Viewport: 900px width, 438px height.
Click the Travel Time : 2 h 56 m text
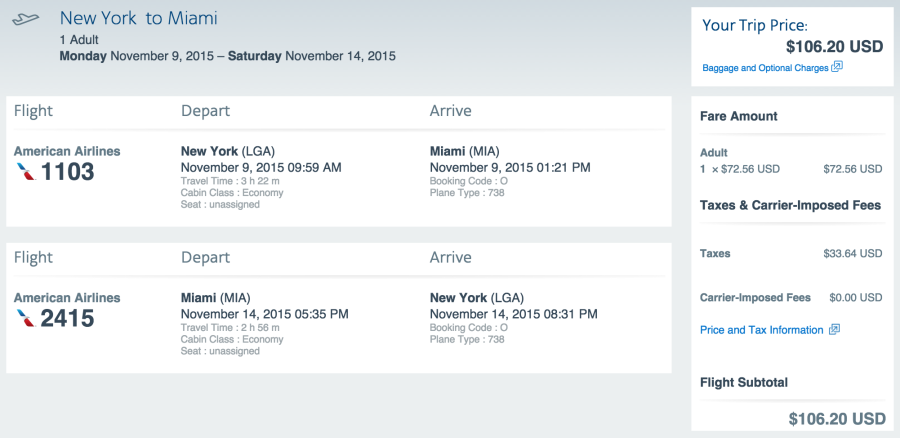click(x=230, y=328)
